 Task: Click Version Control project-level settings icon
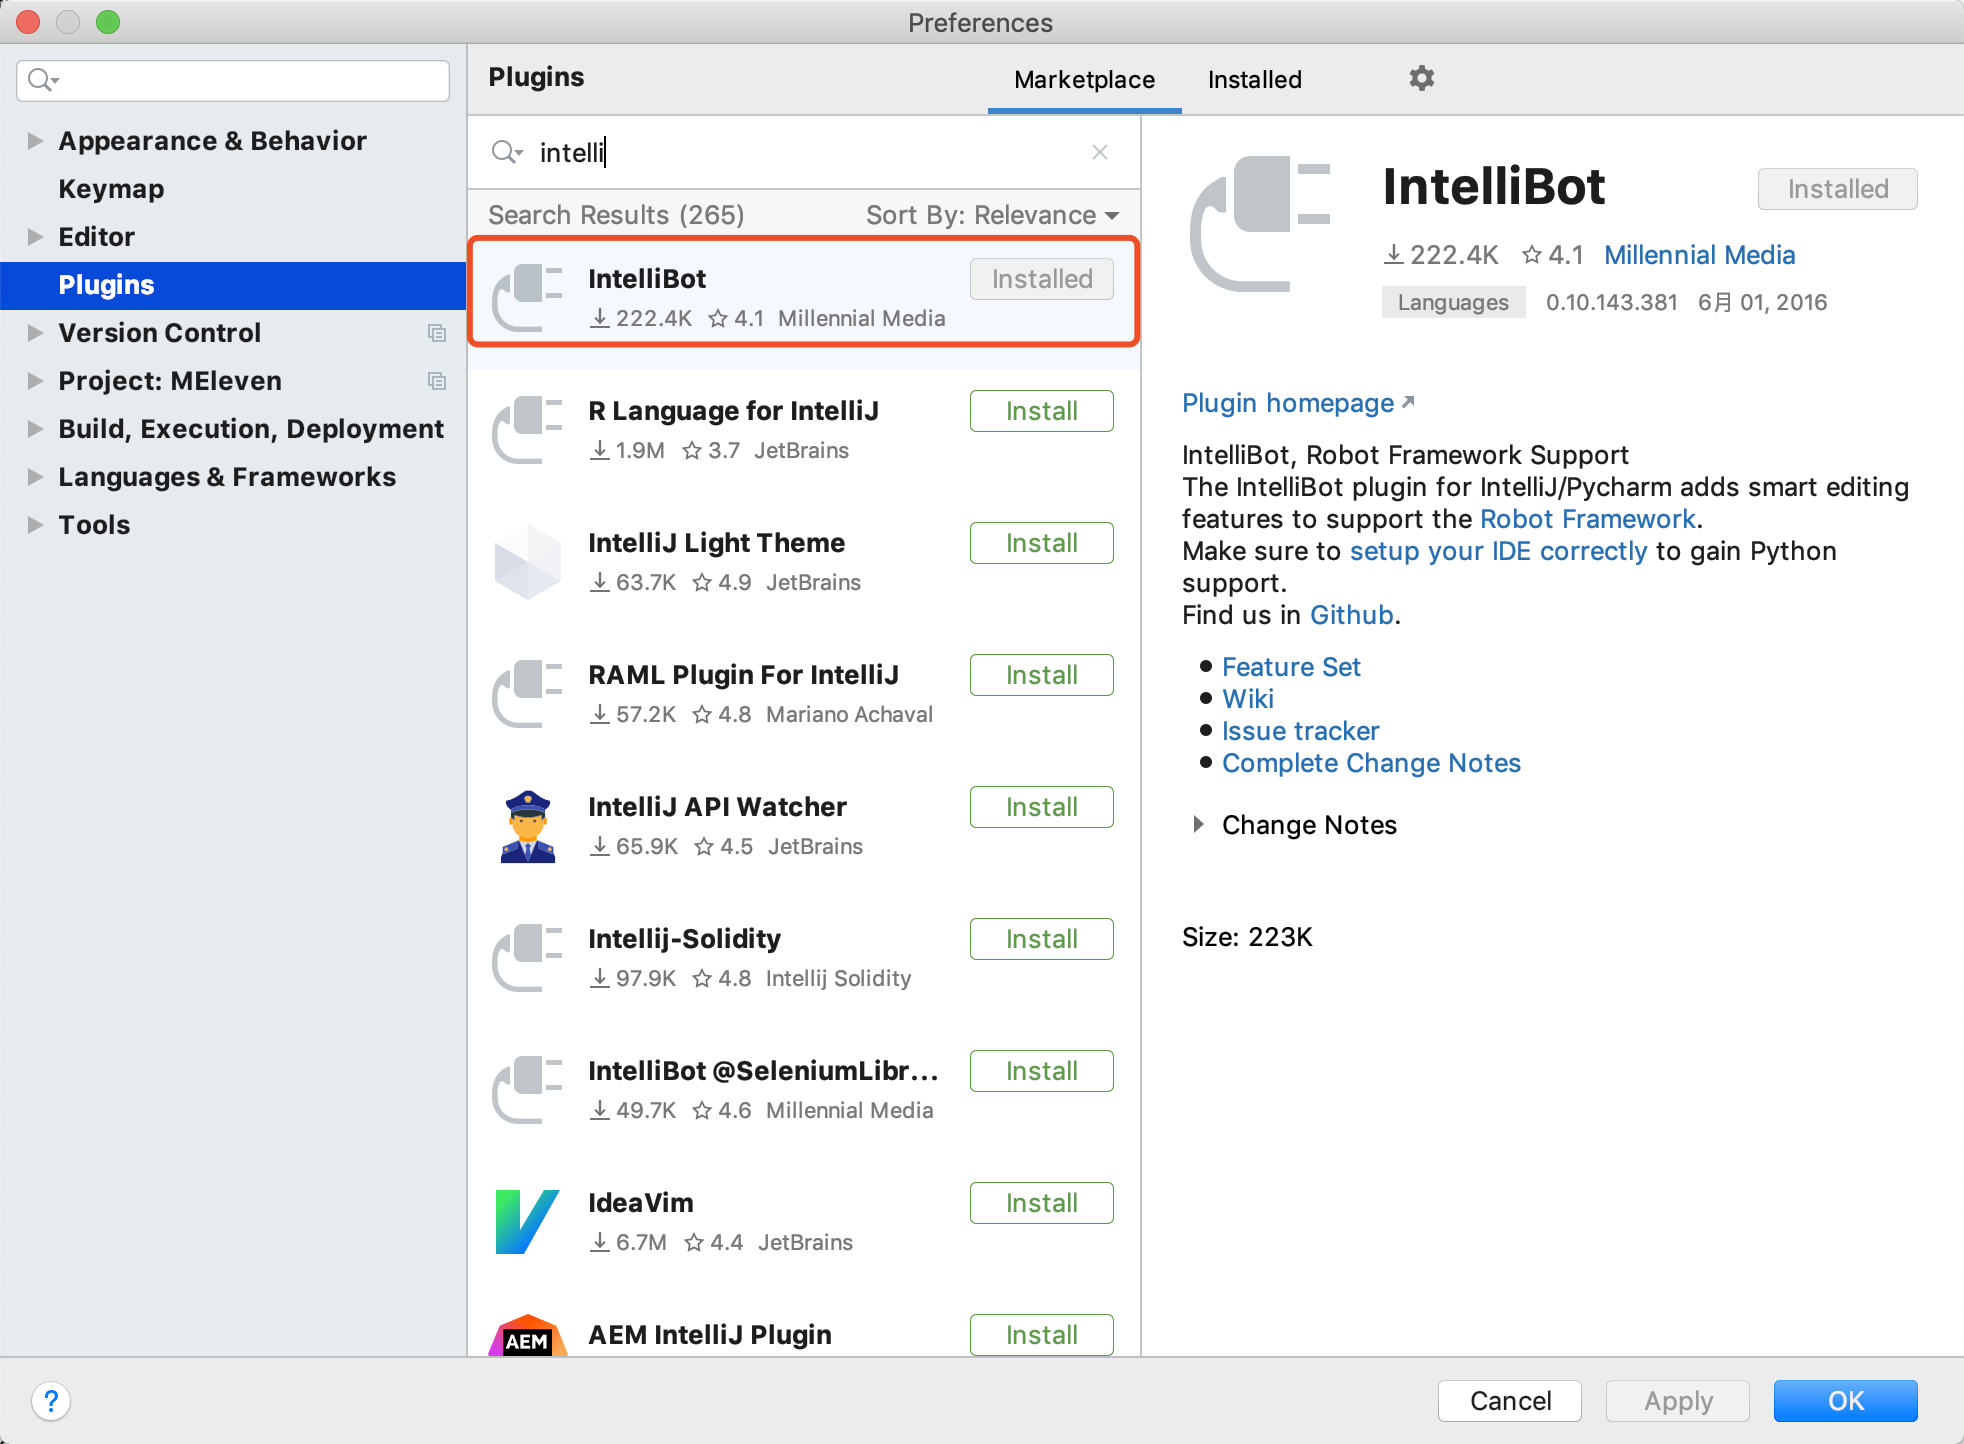click(x=437, y=333)
